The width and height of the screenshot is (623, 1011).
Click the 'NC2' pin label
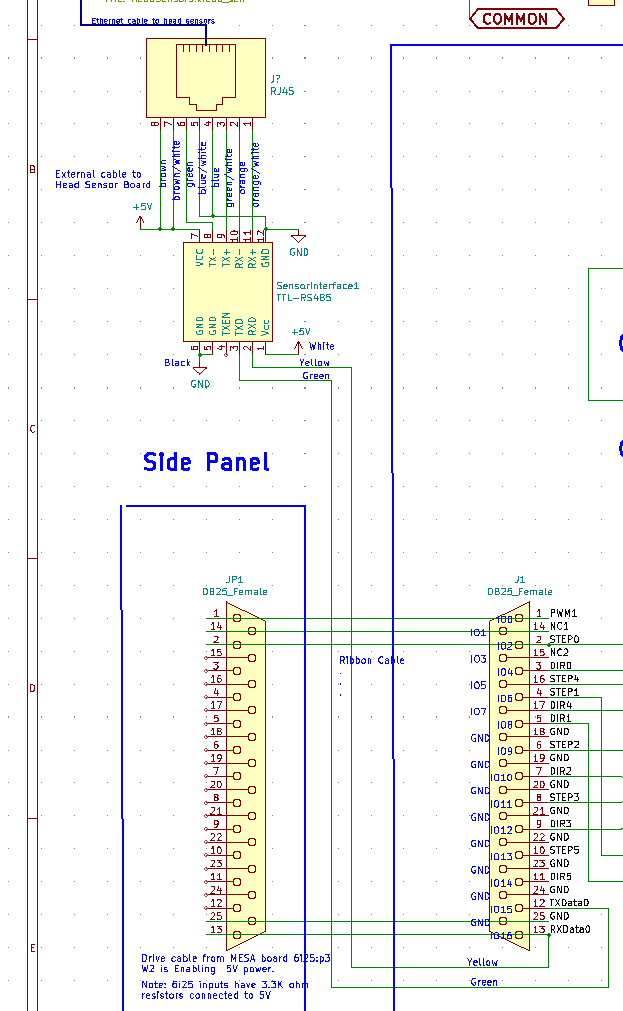click(x=559, y=653)
